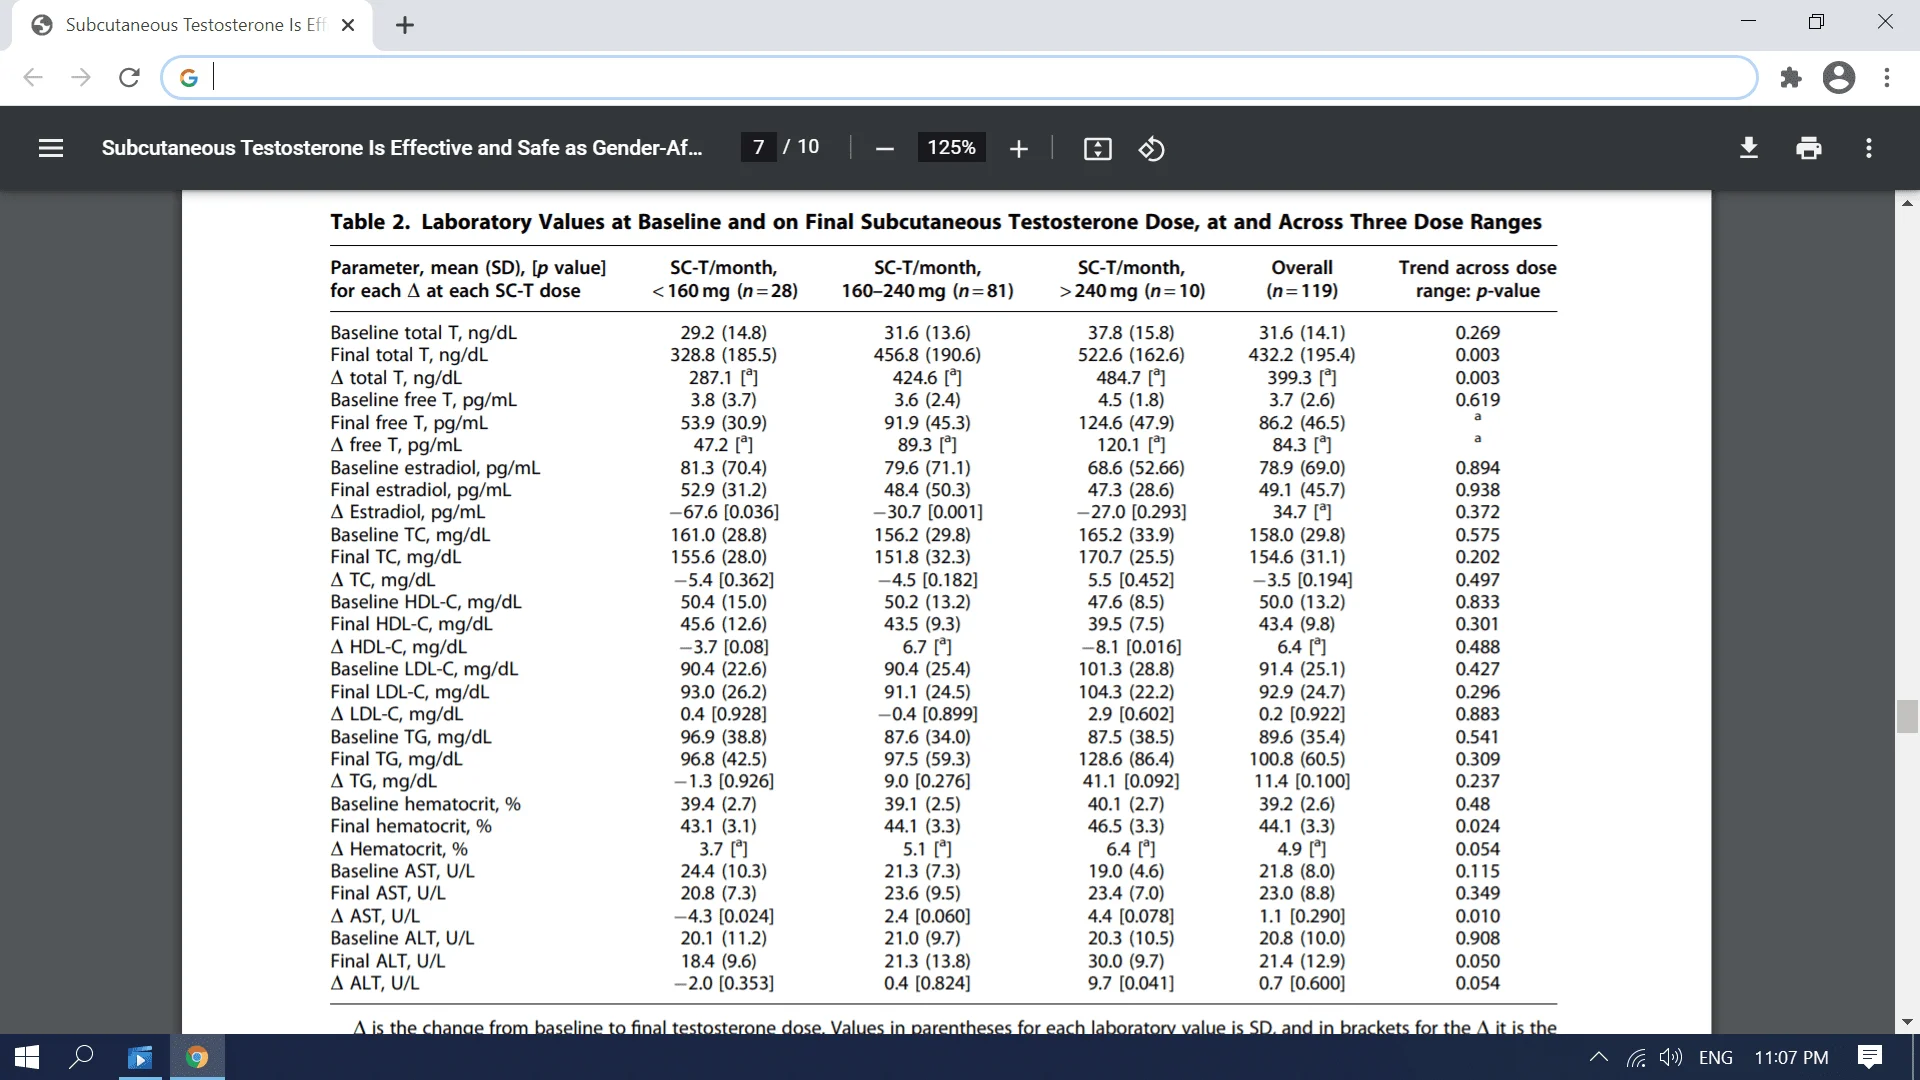Click the scrollbar down arrow

(1907, 1022)
